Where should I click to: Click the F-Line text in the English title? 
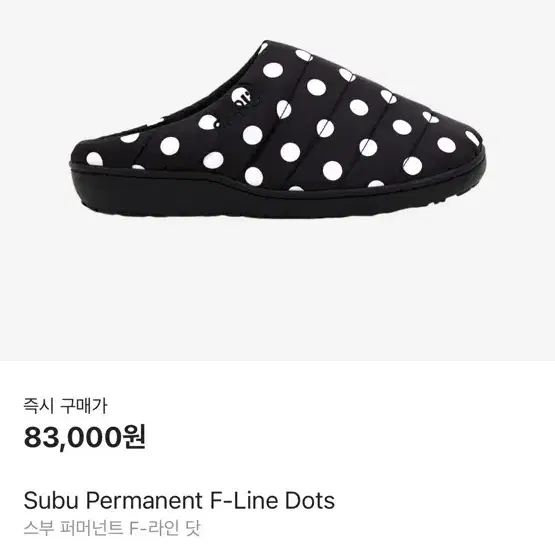(x=244, y=500)
